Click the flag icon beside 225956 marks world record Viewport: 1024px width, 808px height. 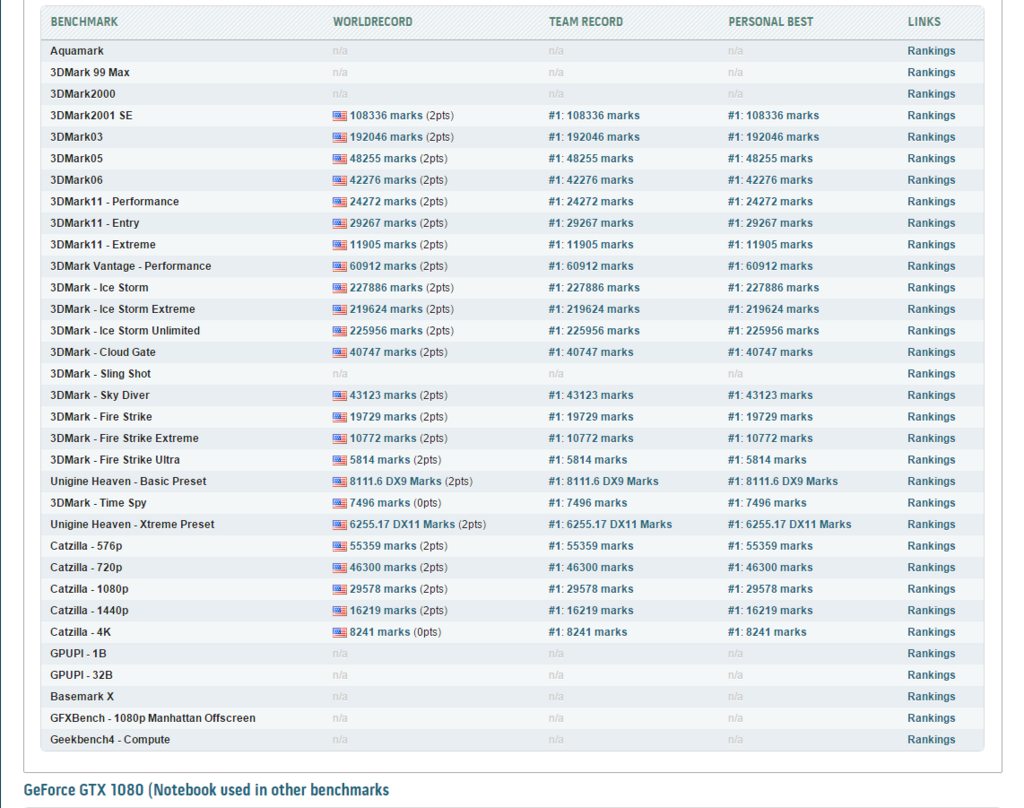340,331
